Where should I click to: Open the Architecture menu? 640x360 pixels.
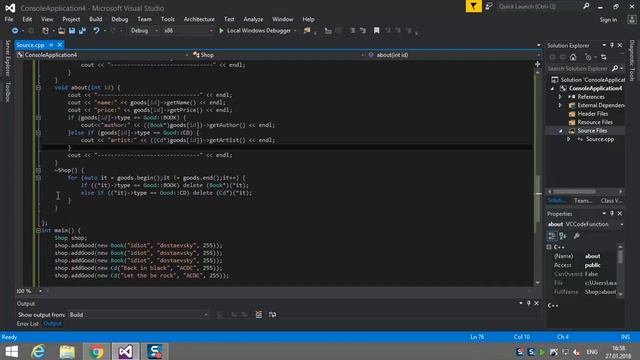(199, 19)
